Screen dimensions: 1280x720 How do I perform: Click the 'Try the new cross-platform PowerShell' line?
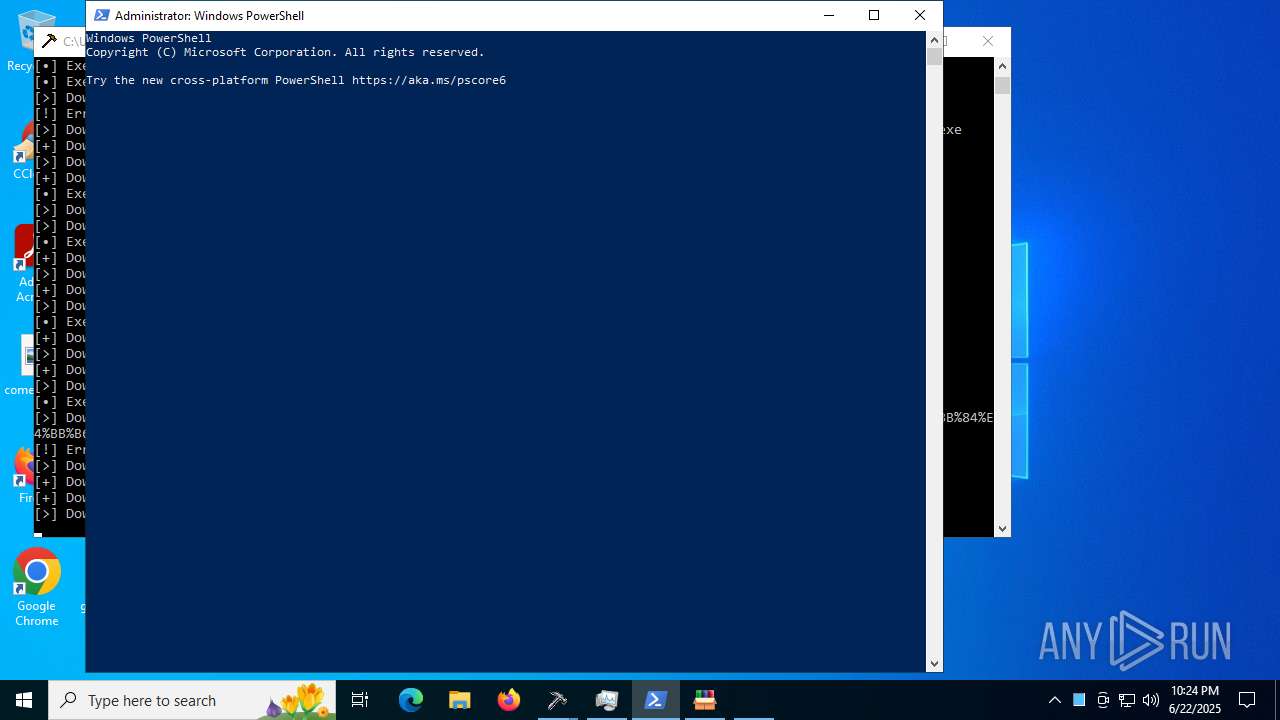[x=296, y=80]
